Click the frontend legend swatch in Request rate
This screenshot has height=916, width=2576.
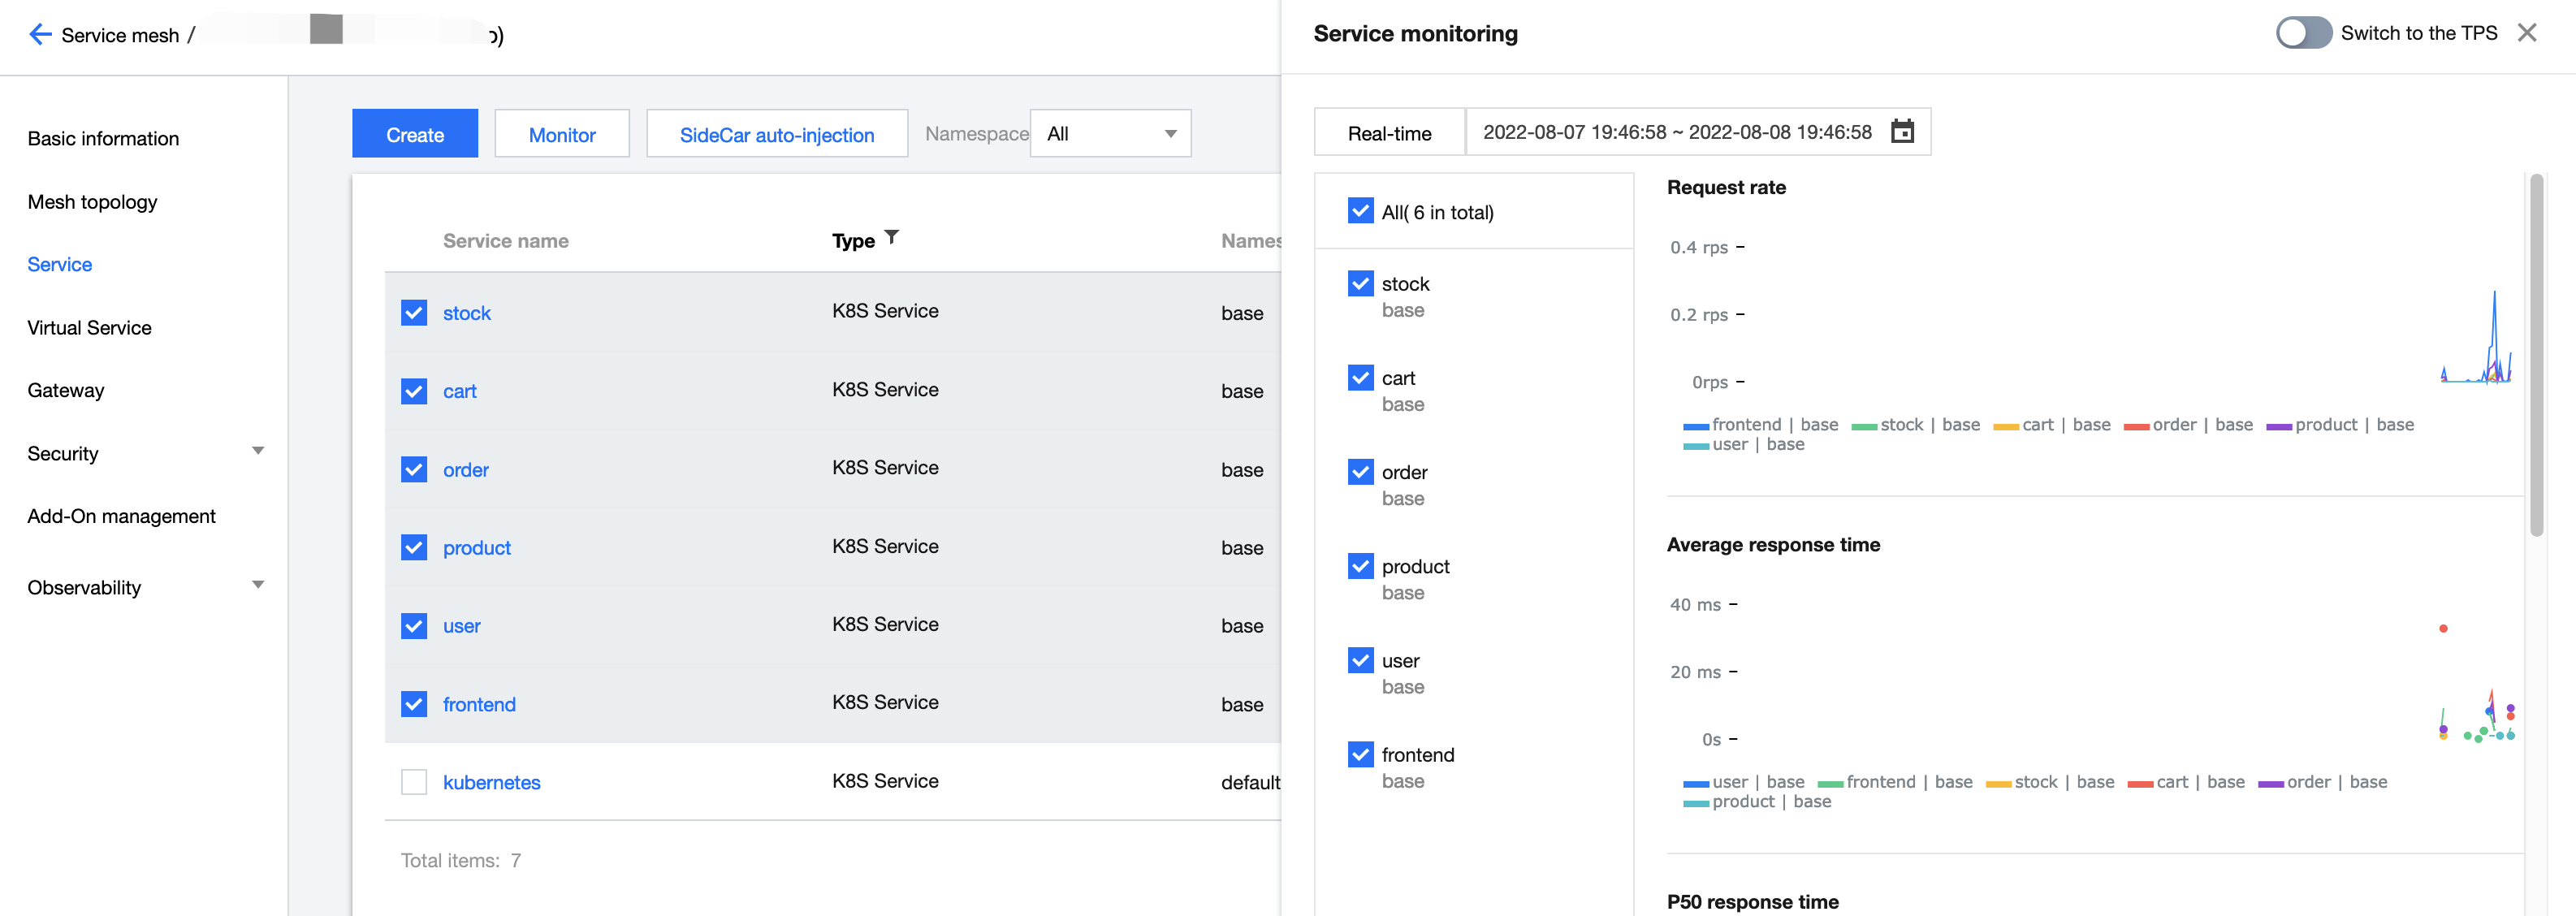coord(1695,426)
